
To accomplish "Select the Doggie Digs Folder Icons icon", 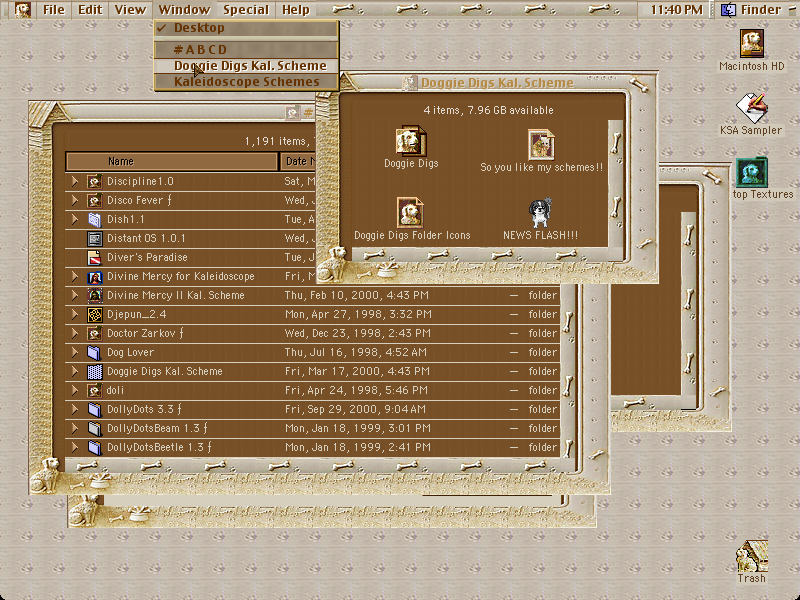I will click(410, 212).
